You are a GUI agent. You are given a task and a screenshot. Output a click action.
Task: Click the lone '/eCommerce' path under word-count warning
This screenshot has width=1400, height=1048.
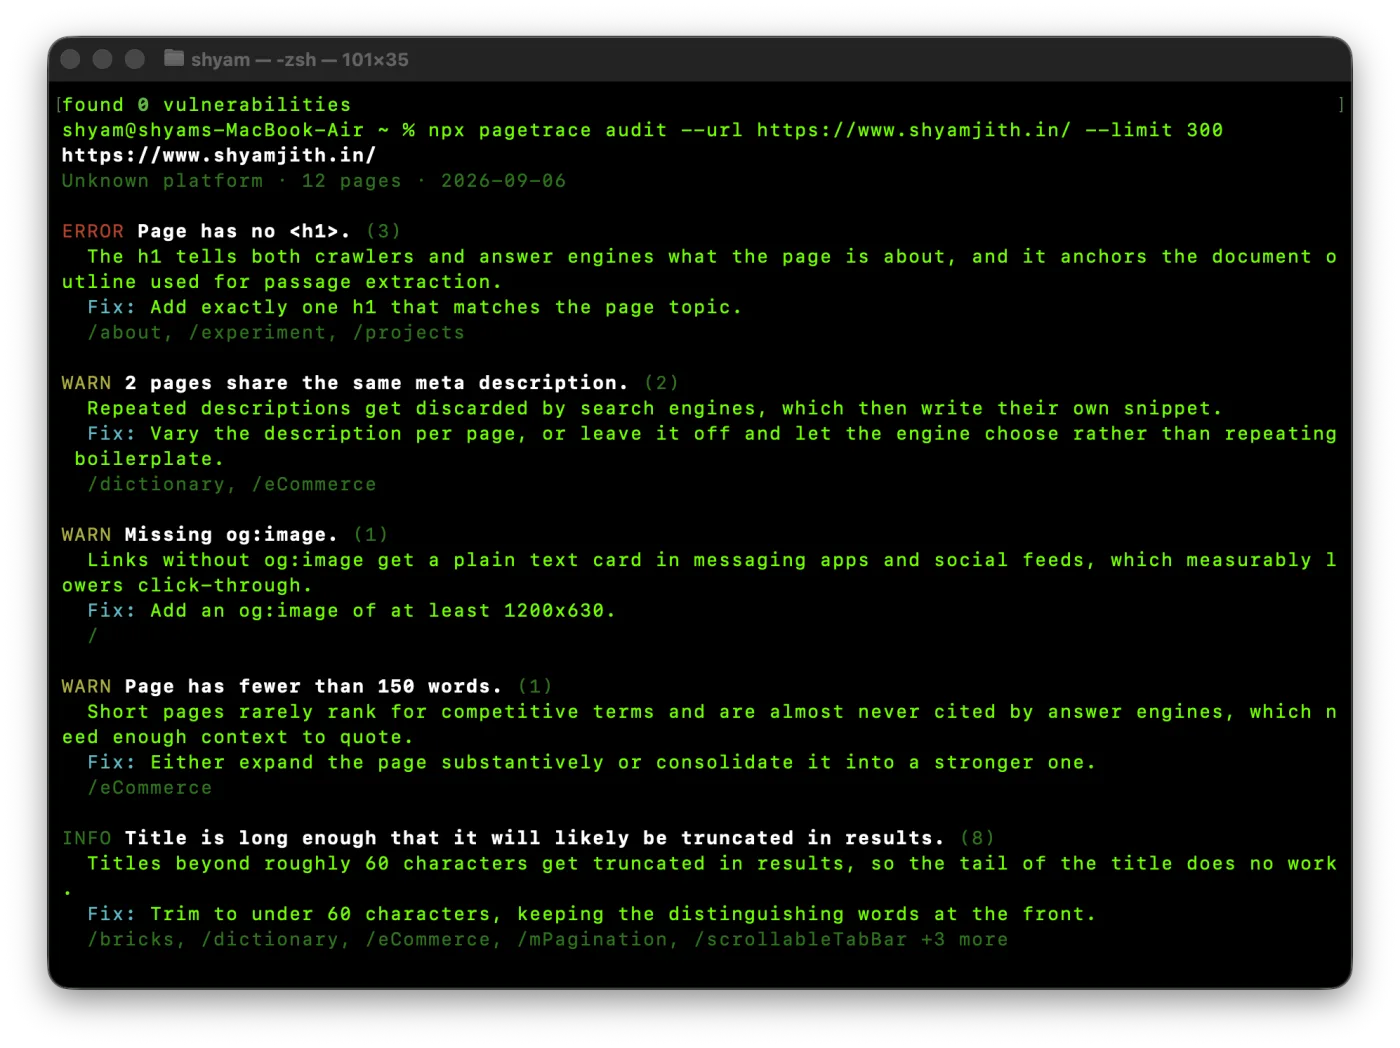150,787
